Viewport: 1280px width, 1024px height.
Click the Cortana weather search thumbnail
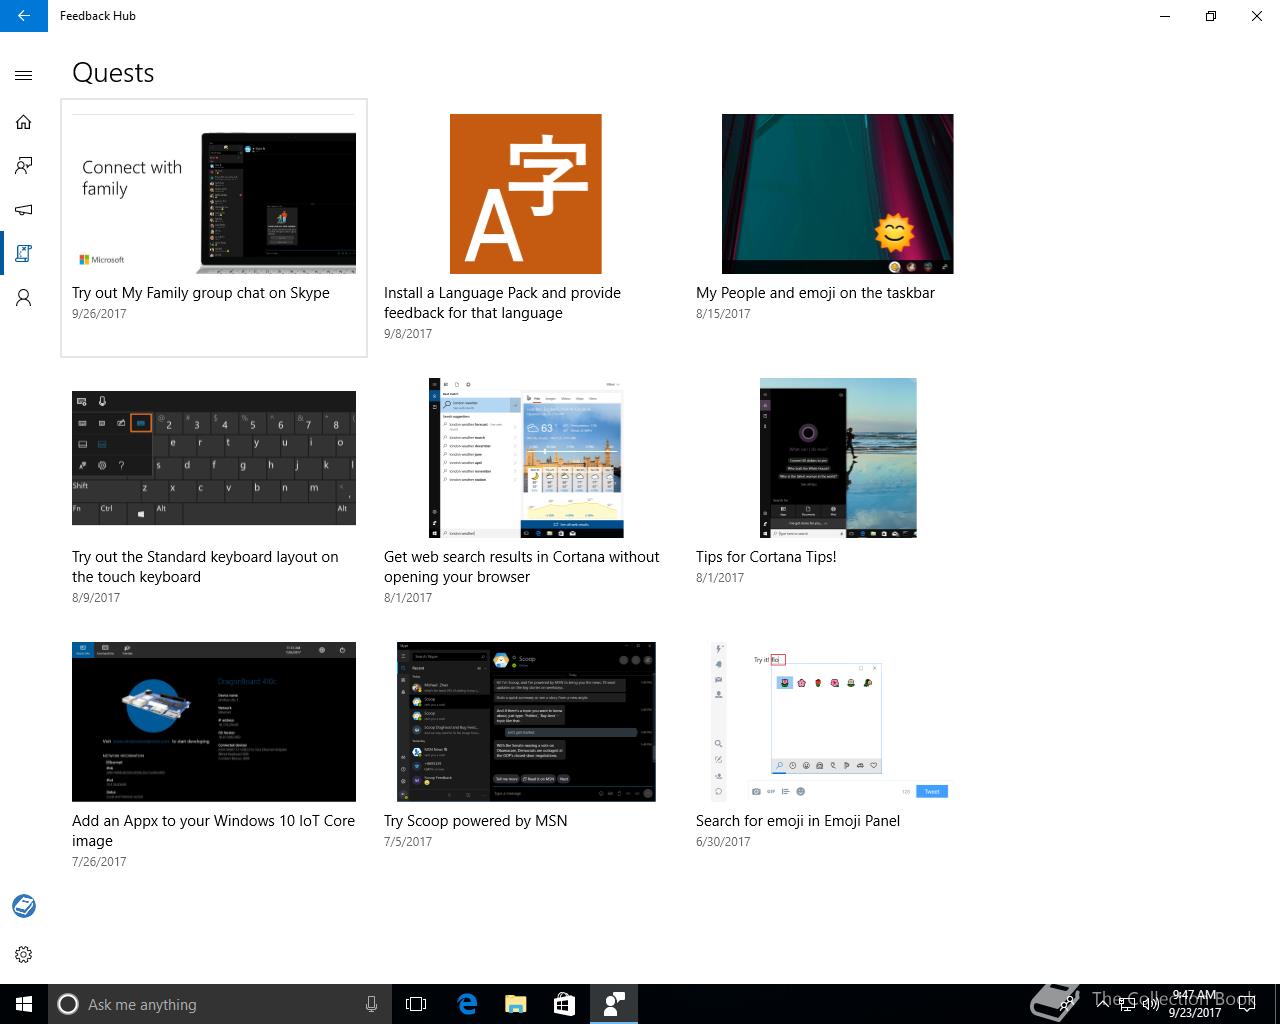coord(526,458)
